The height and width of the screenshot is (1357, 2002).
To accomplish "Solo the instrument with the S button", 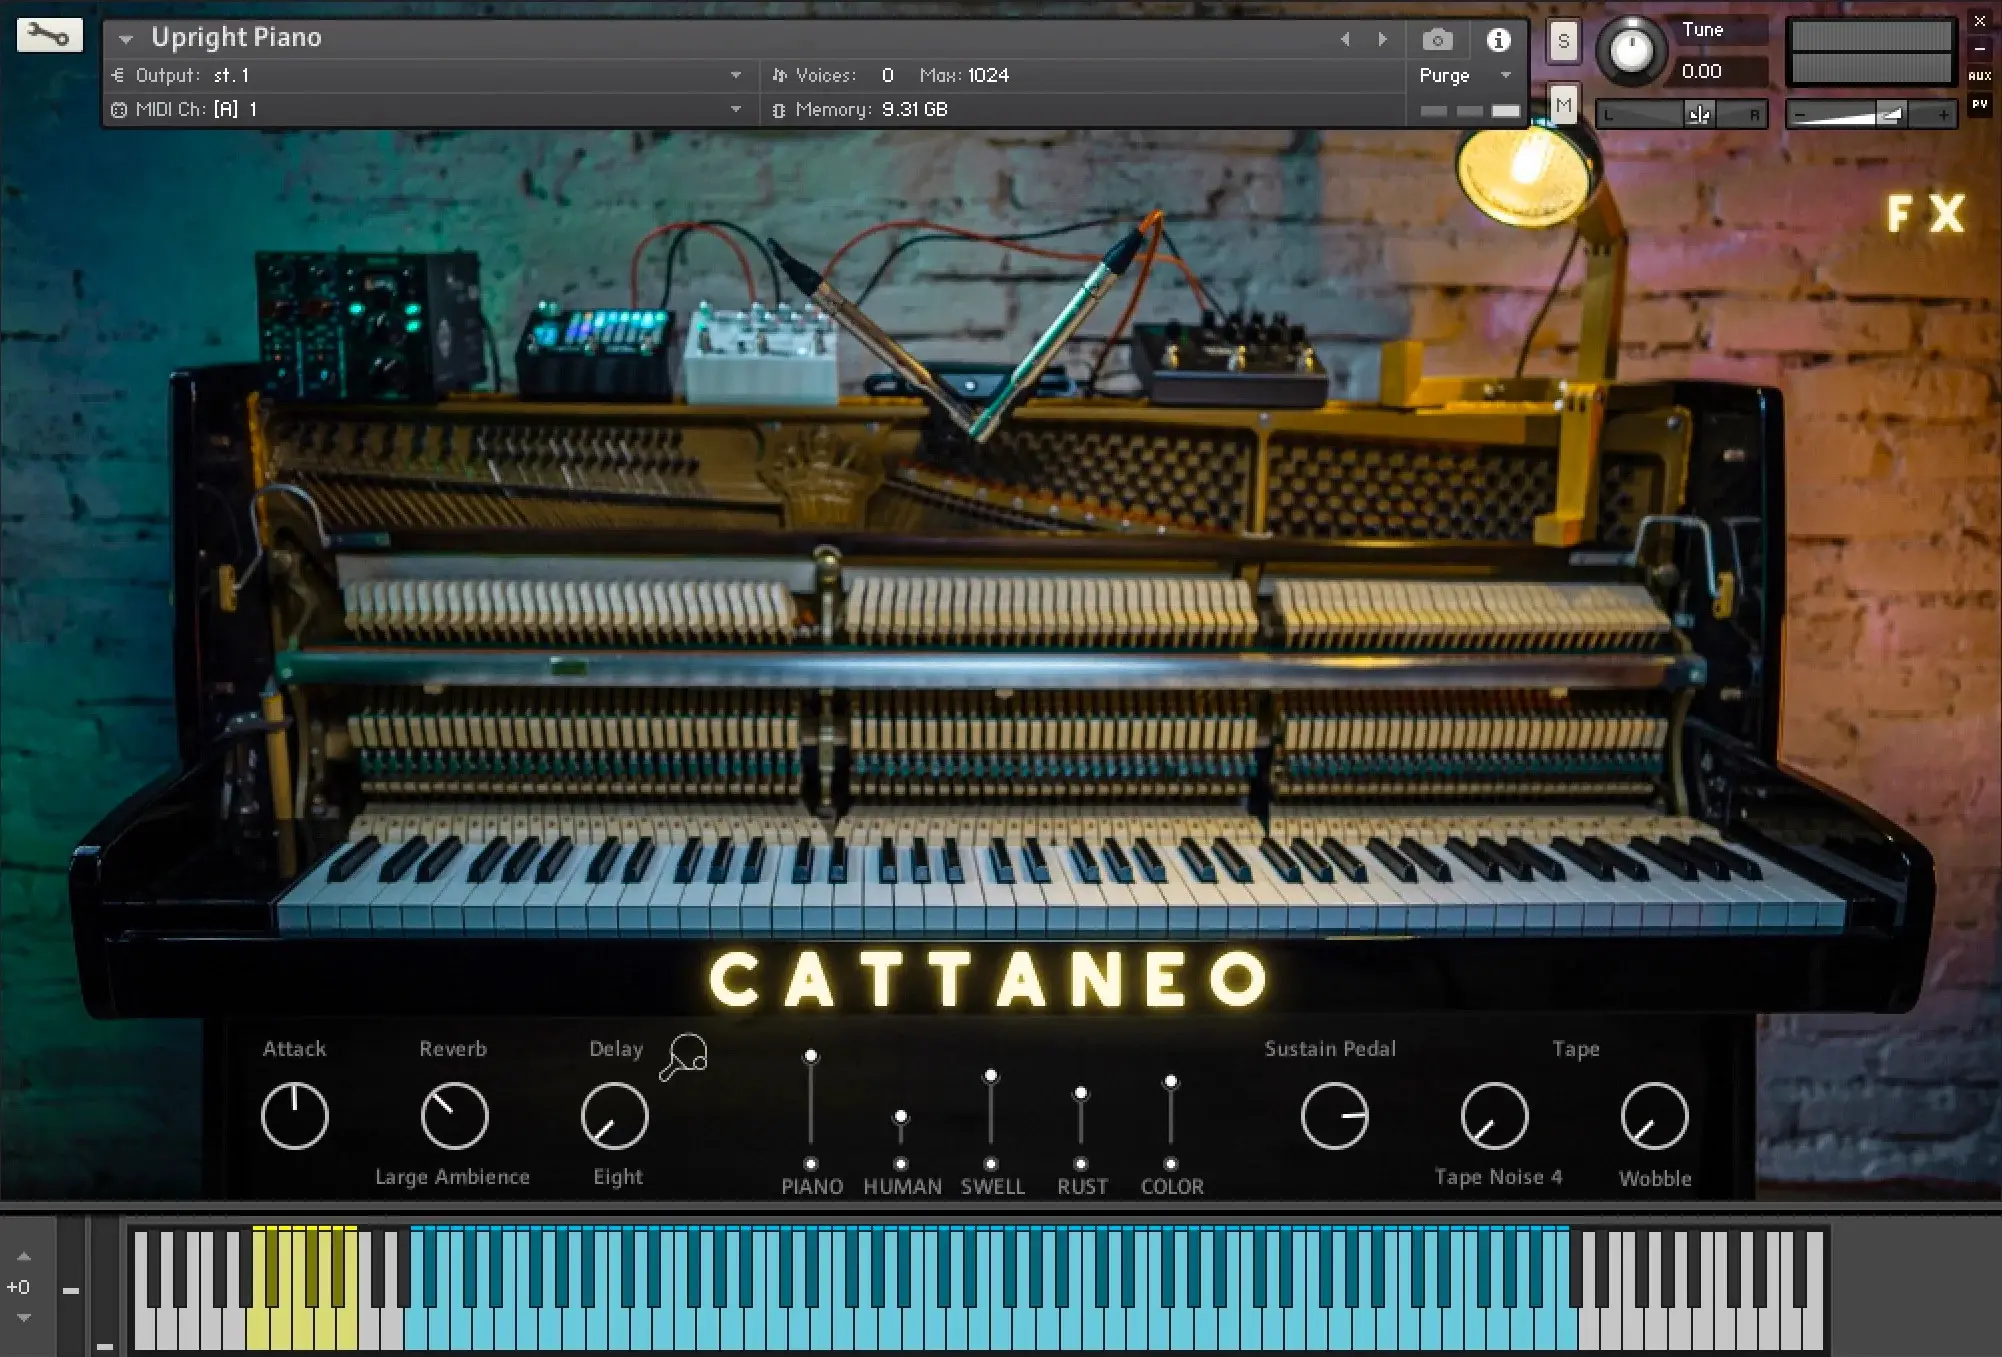I will pyautogui.click(x=1563, y=41).
